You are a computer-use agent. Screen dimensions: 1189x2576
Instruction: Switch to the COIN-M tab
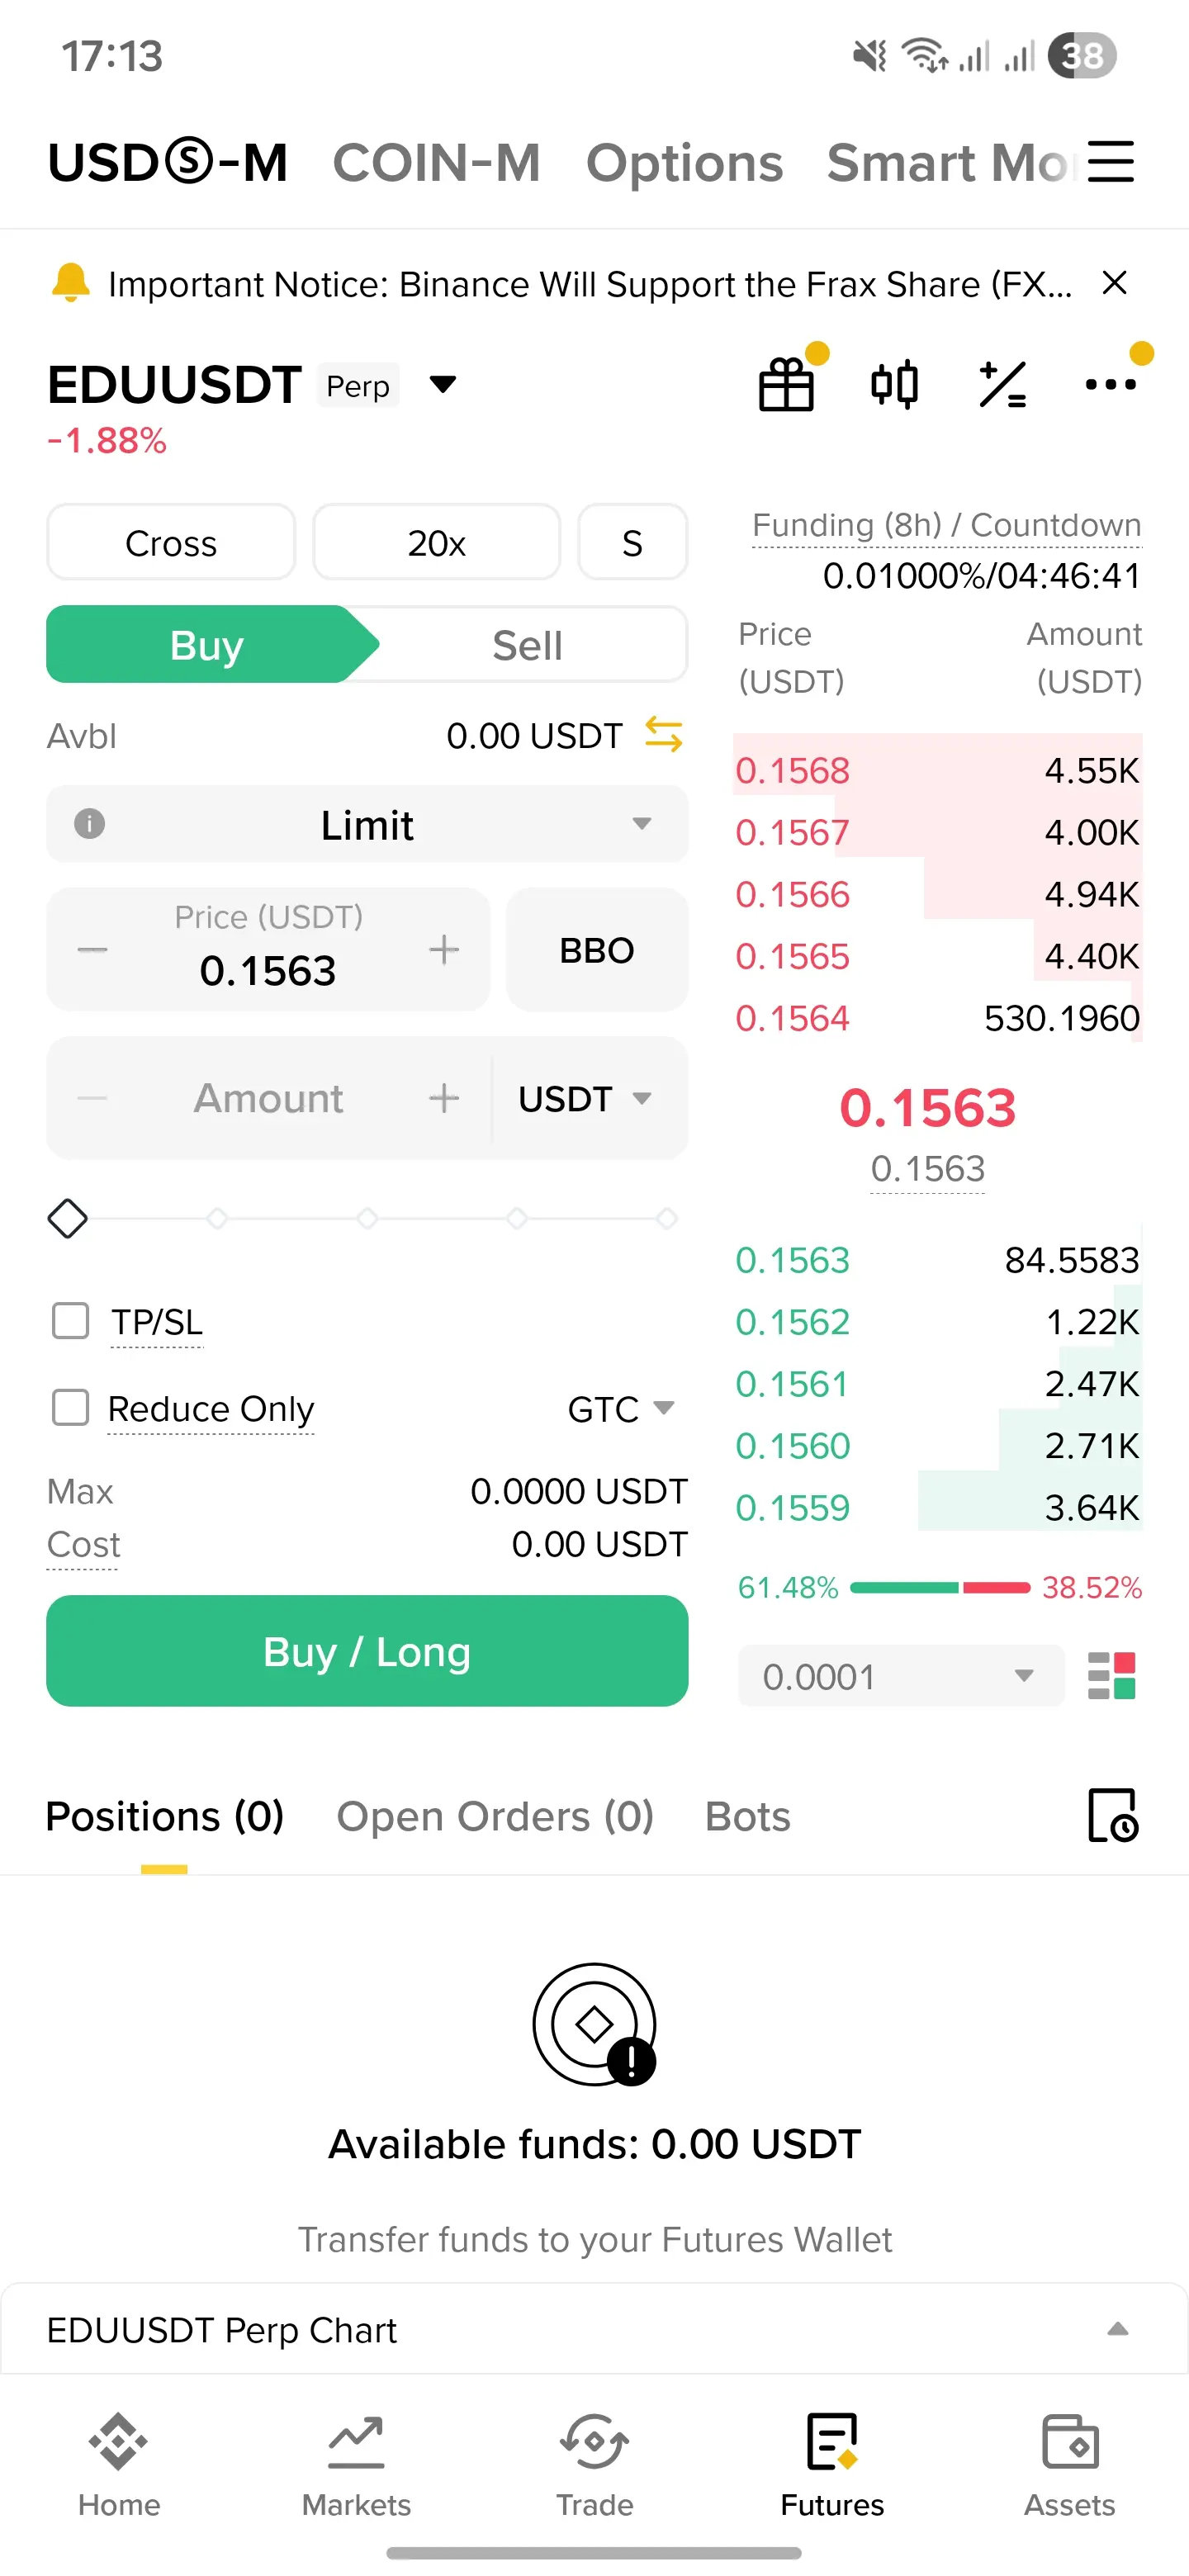pos(436,162)
